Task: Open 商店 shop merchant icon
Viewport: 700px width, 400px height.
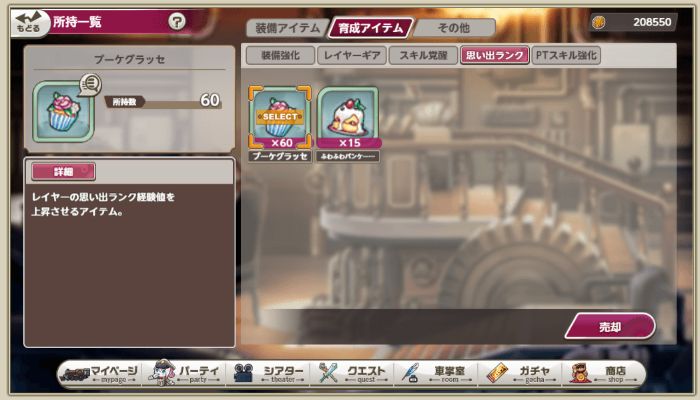Action: (x=580, y=373)
